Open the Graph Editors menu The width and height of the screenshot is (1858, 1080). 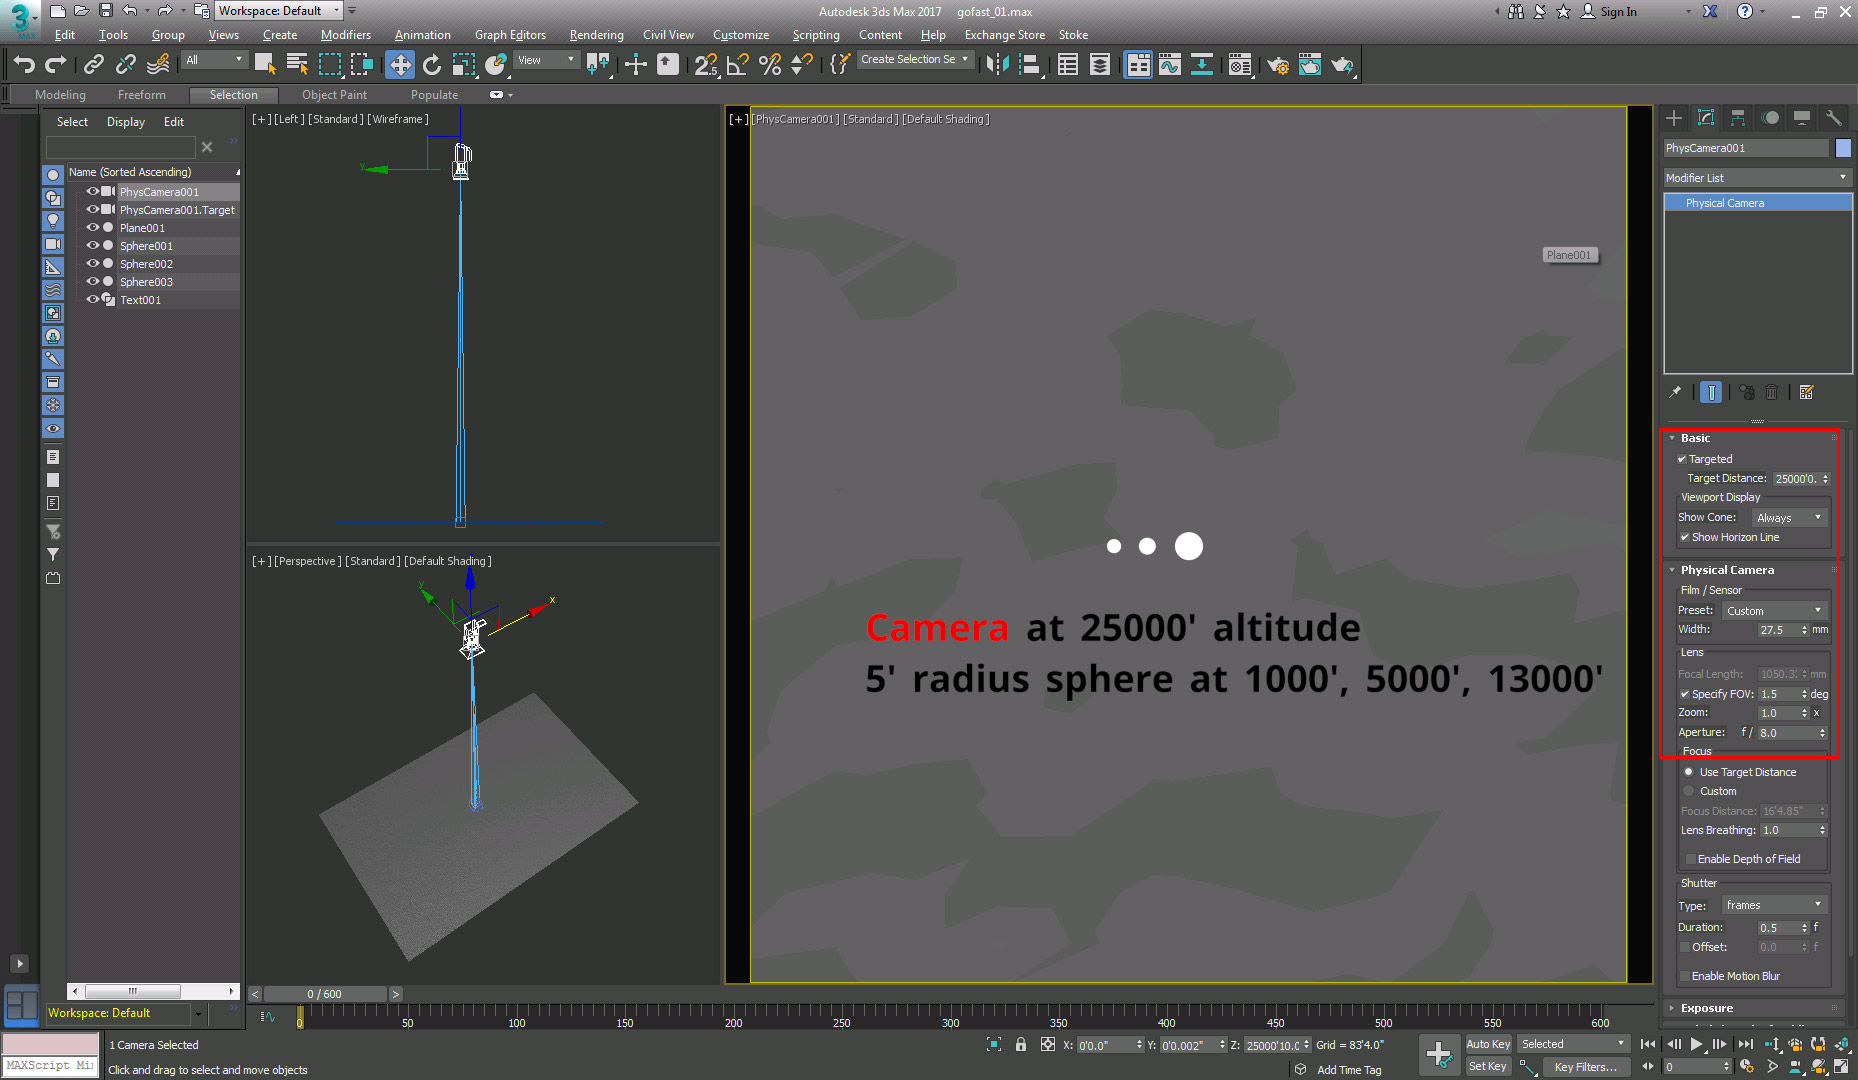pos(510,35)
